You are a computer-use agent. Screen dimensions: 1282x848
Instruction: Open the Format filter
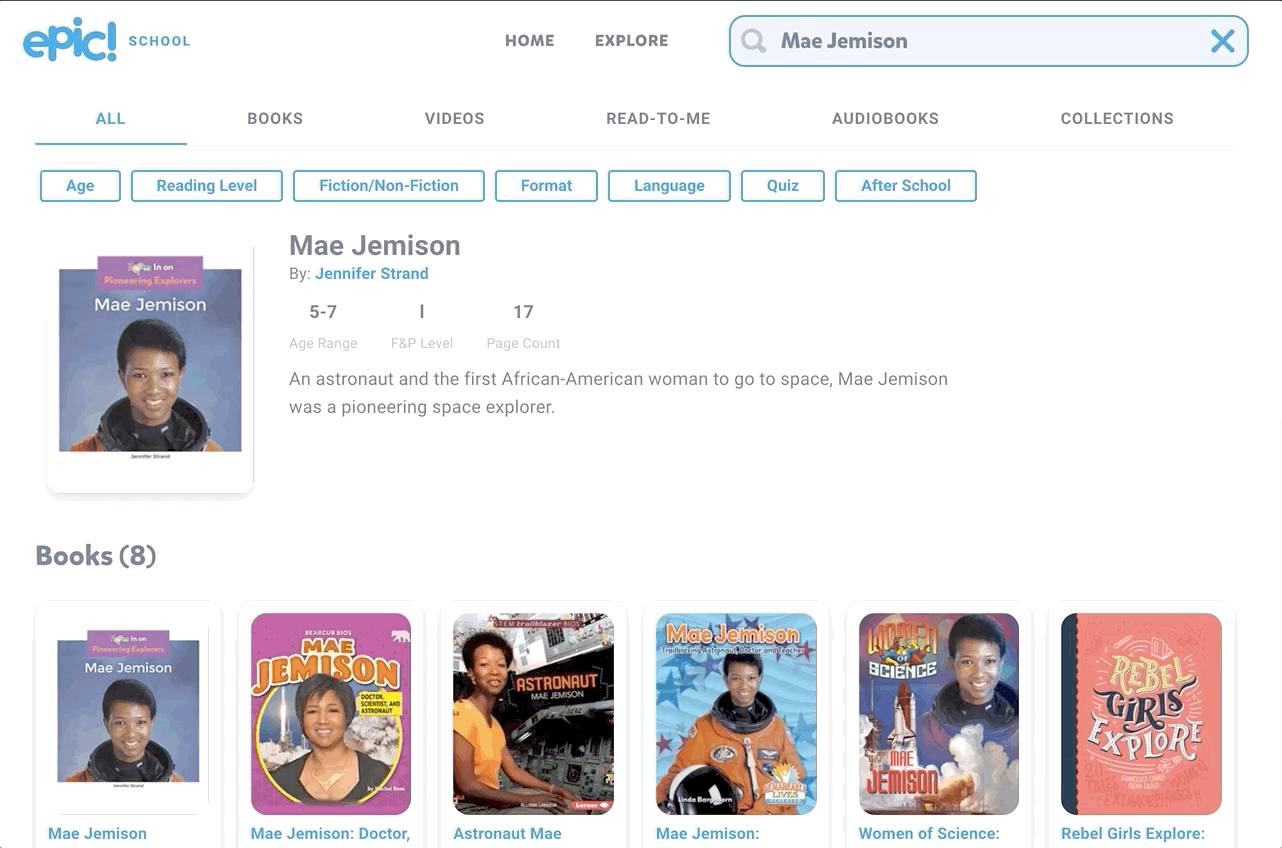[x=546, y=186]
